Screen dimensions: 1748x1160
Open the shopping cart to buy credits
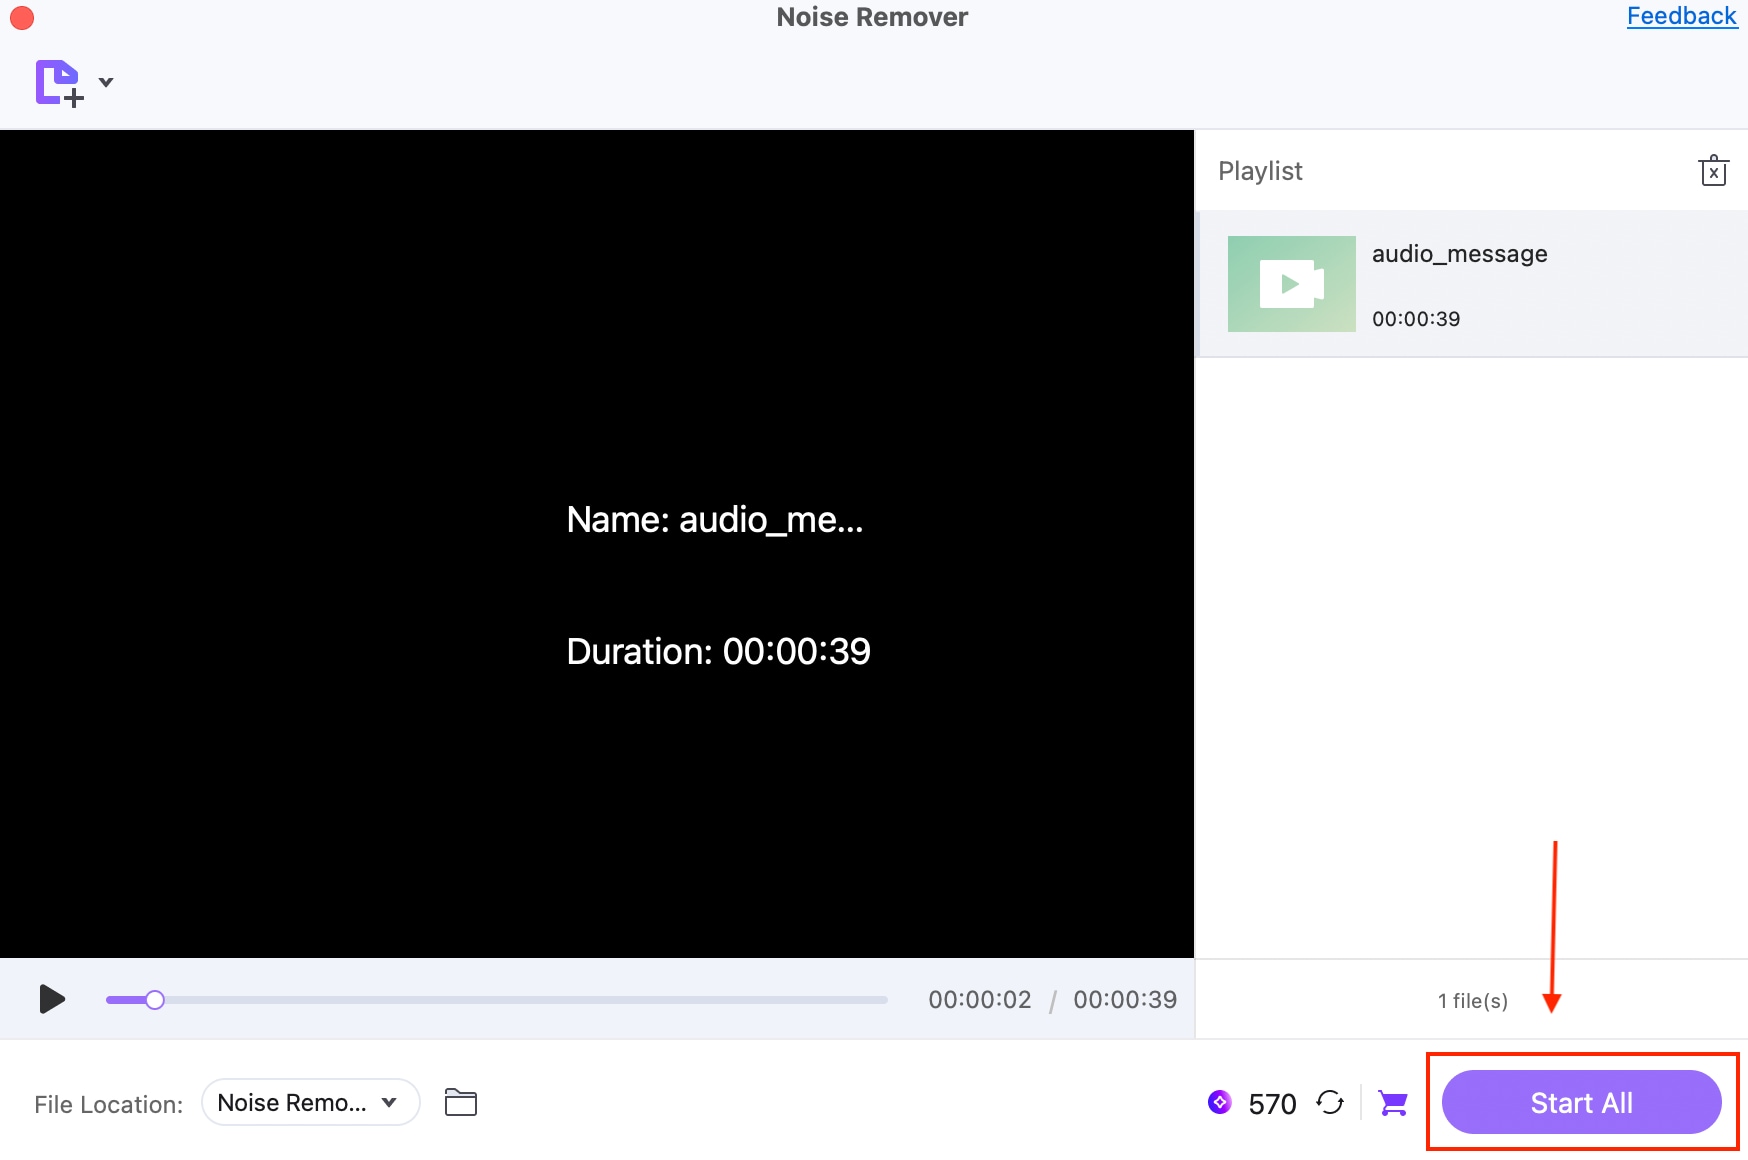(1392, 1103)
